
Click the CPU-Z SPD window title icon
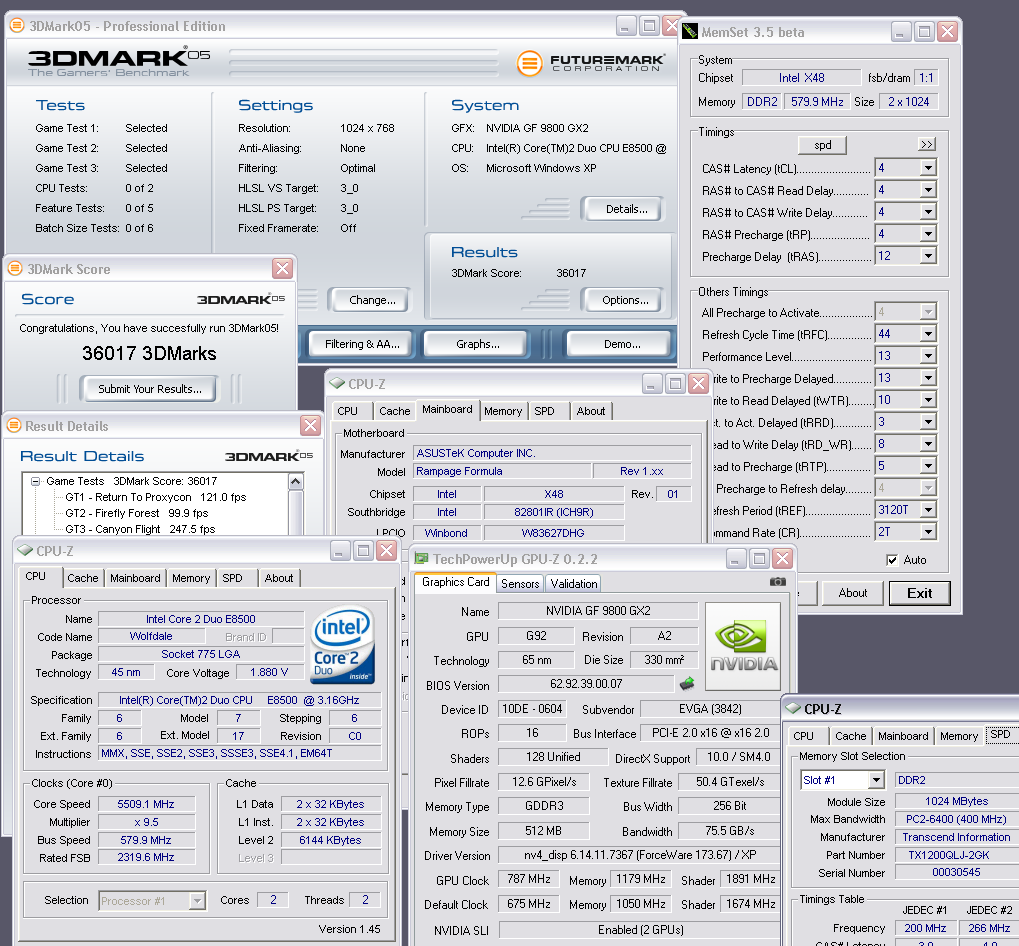point(793,708)
